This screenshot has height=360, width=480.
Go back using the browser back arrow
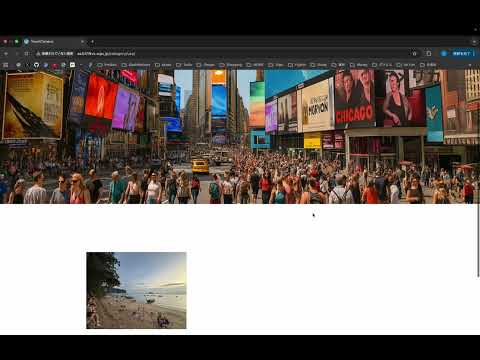point(6,53)
